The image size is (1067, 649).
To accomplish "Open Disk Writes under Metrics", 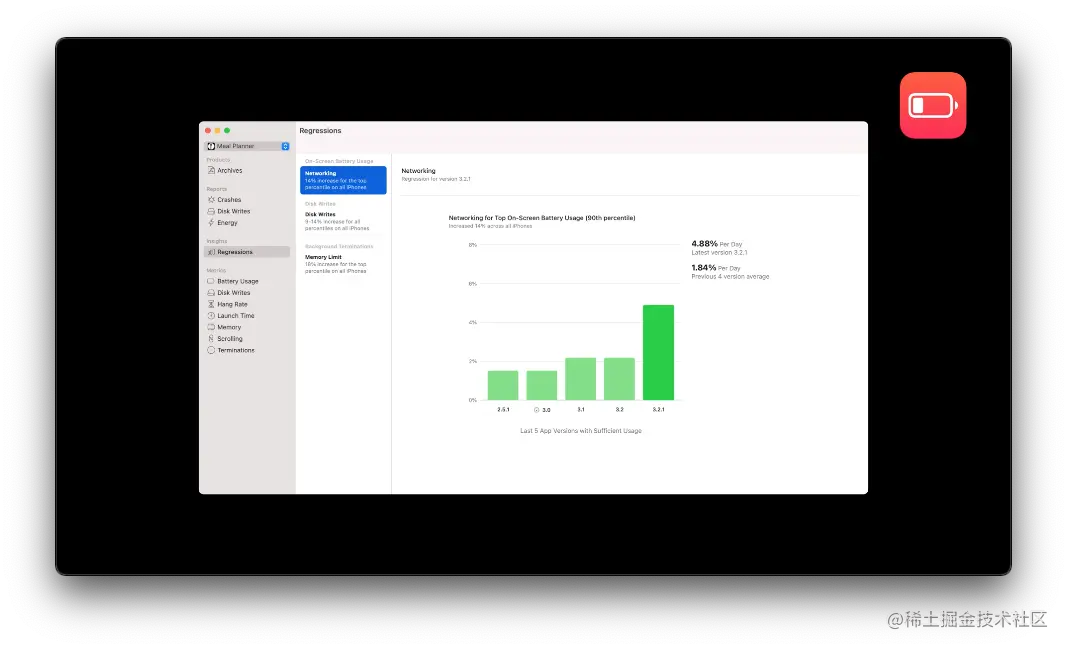I will pyautogui.click(x=229, y=293).
